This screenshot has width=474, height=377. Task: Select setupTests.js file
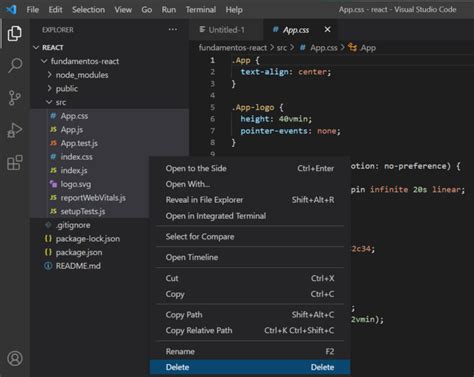click(83, 212)
